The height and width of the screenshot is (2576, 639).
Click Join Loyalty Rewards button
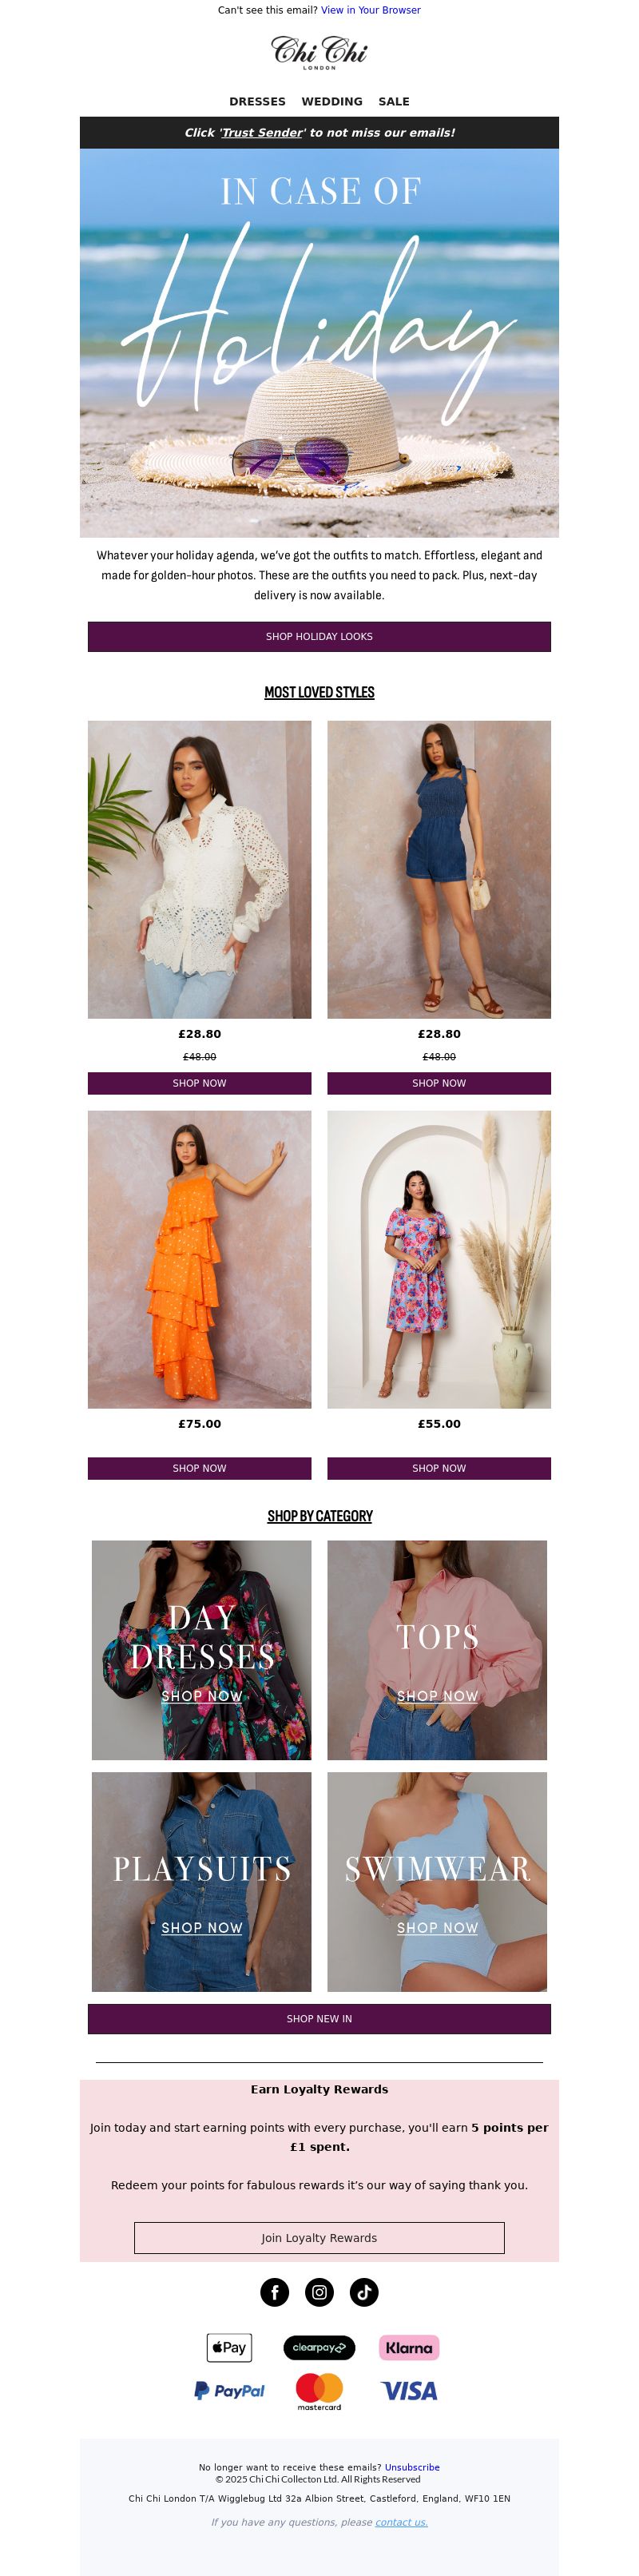tap(319, 2237)
